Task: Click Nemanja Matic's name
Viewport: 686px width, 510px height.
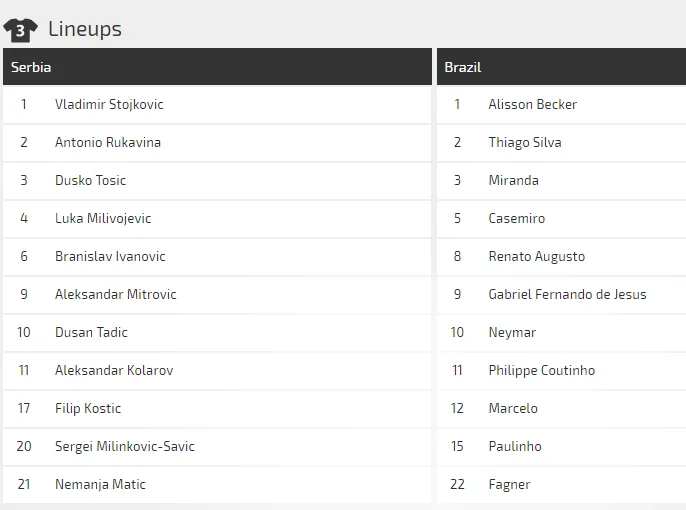Action: tap(100, 484)
